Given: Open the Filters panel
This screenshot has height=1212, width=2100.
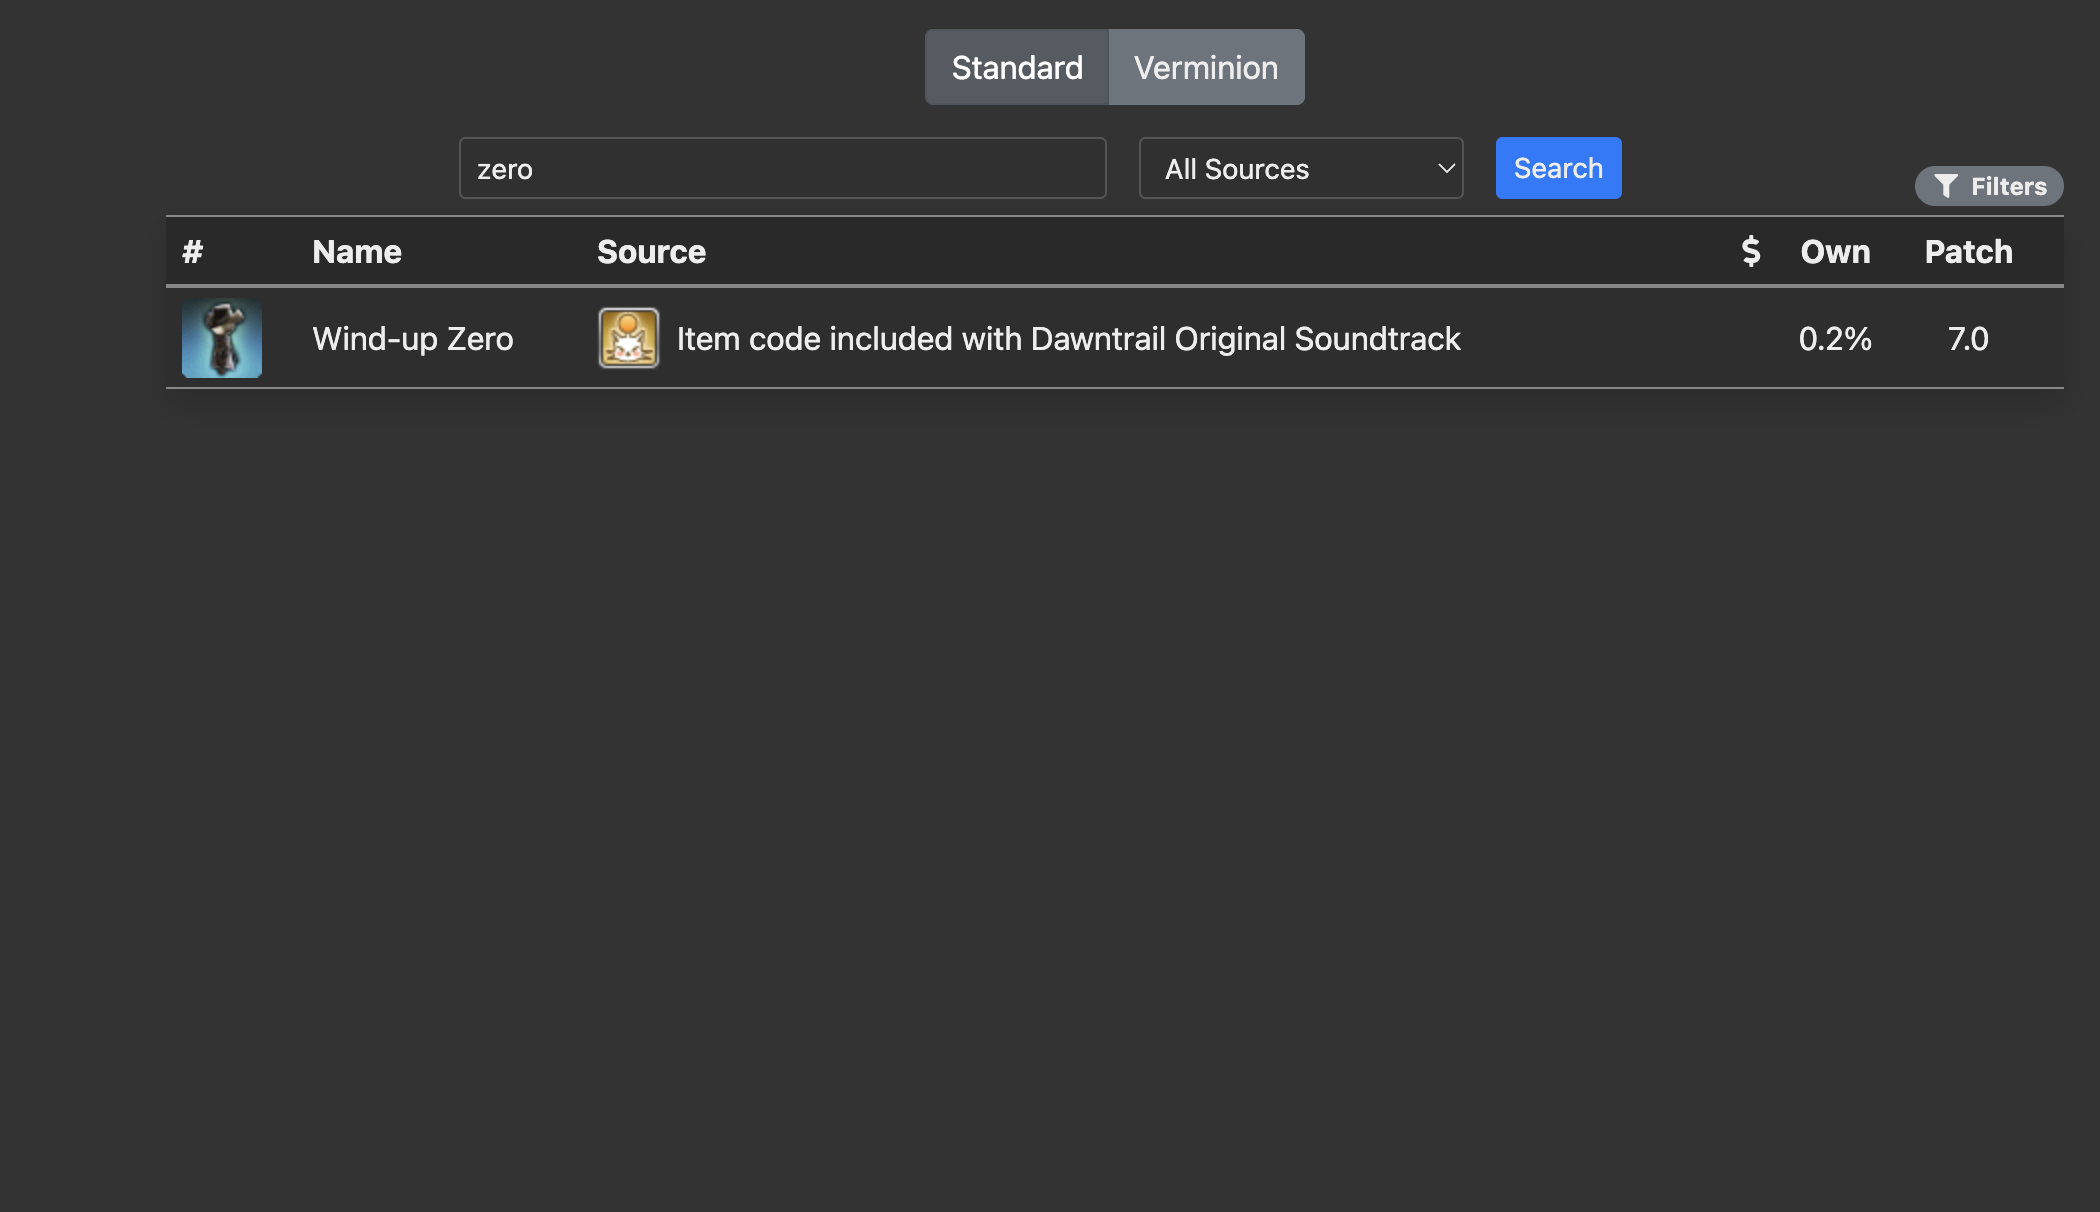Looking at the screenshot, I should point(1988,186).
